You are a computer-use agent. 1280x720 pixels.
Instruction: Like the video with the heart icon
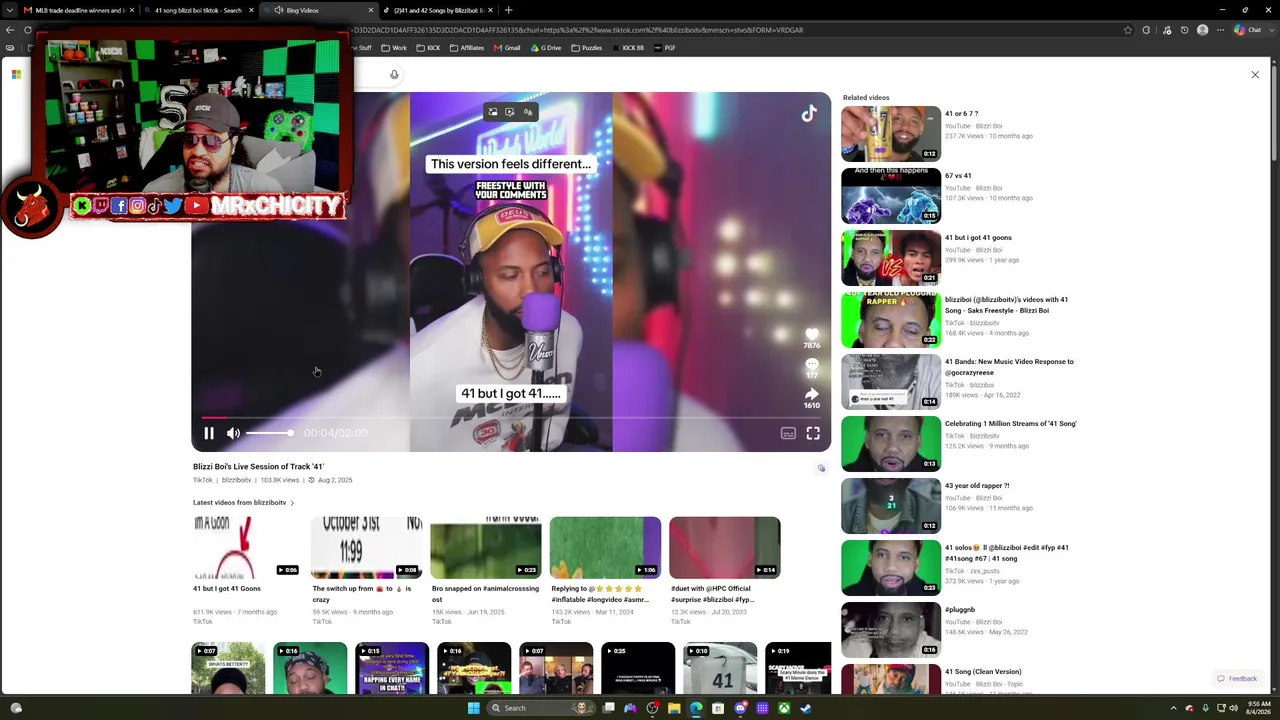pyautogui.click(x=812, y=335)
